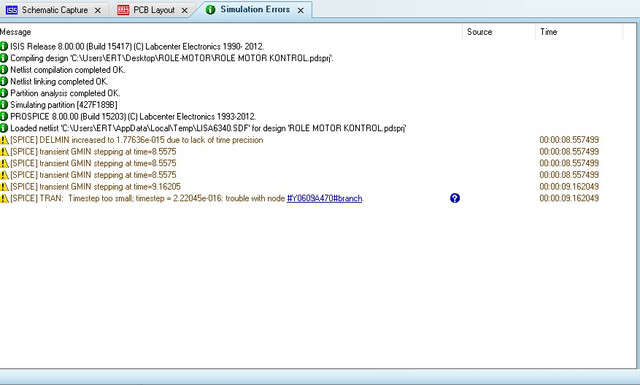The height and width of the screenshot is (385, 640).
Task: Click info icon beside Compiling design message
Action: coord(4,58)
